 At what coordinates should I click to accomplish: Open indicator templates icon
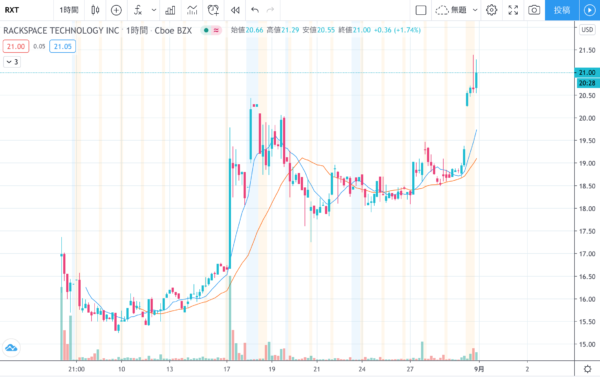192,10
